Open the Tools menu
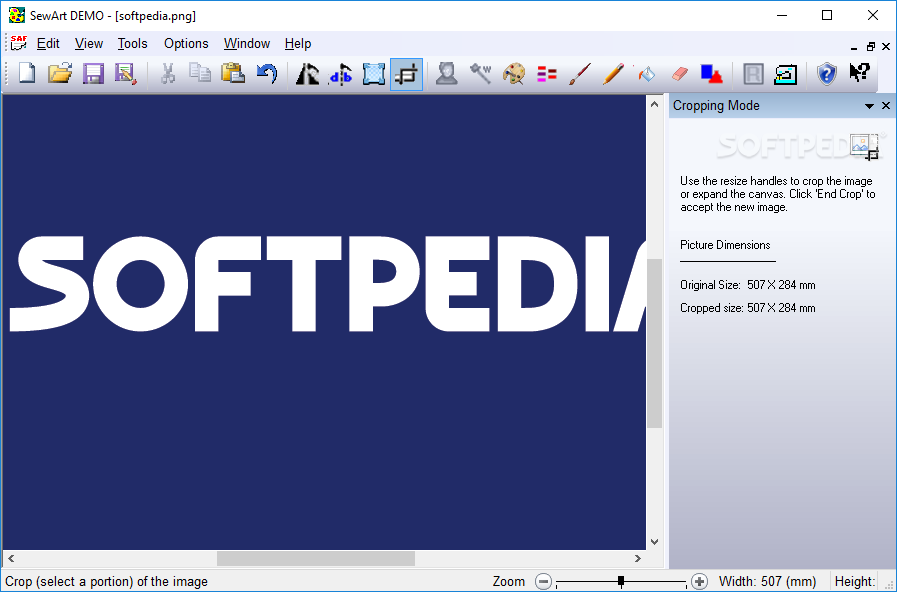Viewport: 897px width, 592px height. [x=132, y=43]
